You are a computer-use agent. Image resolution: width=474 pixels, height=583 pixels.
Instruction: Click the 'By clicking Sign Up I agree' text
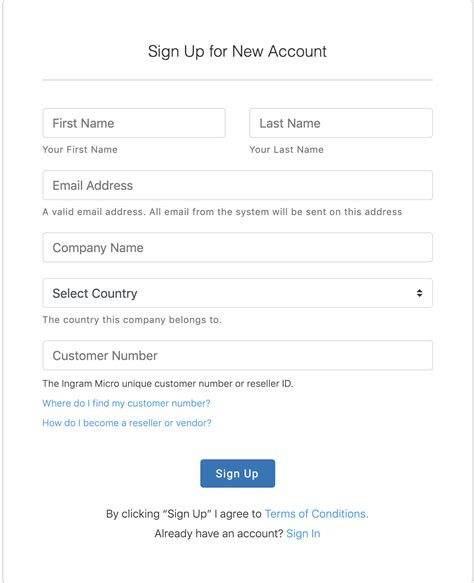[184, 514]
